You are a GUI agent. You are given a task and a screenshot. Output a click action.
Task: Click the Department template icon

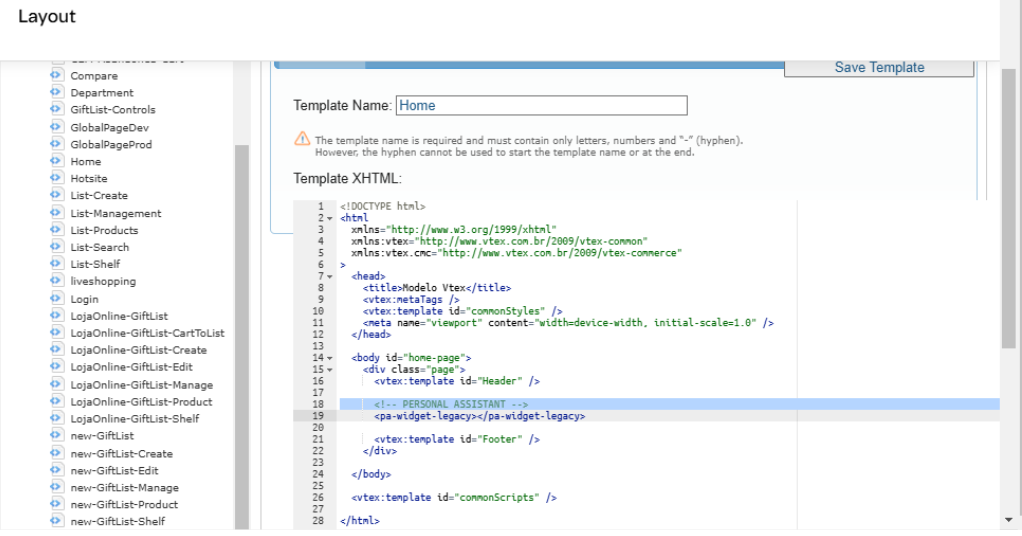[x=56, y=92]
